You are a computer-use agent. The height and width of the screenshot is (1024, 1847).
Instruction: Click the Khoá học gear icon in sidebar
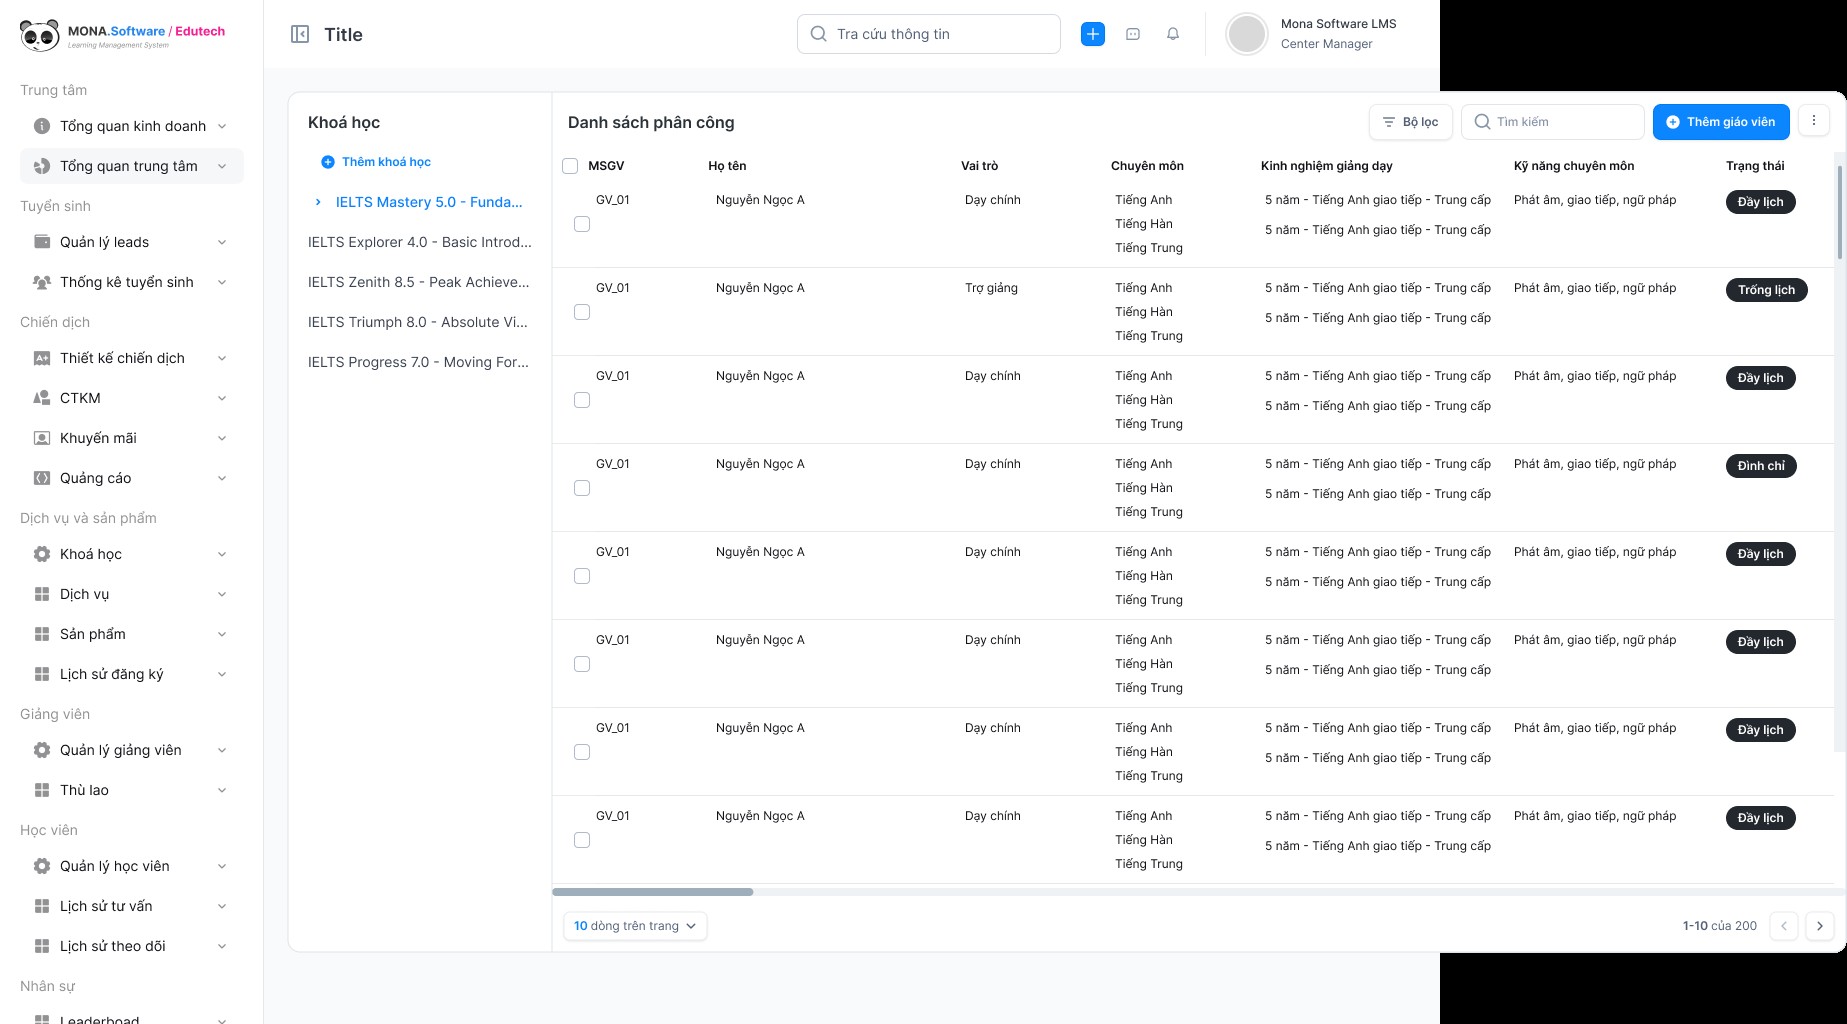coord(42,554)
